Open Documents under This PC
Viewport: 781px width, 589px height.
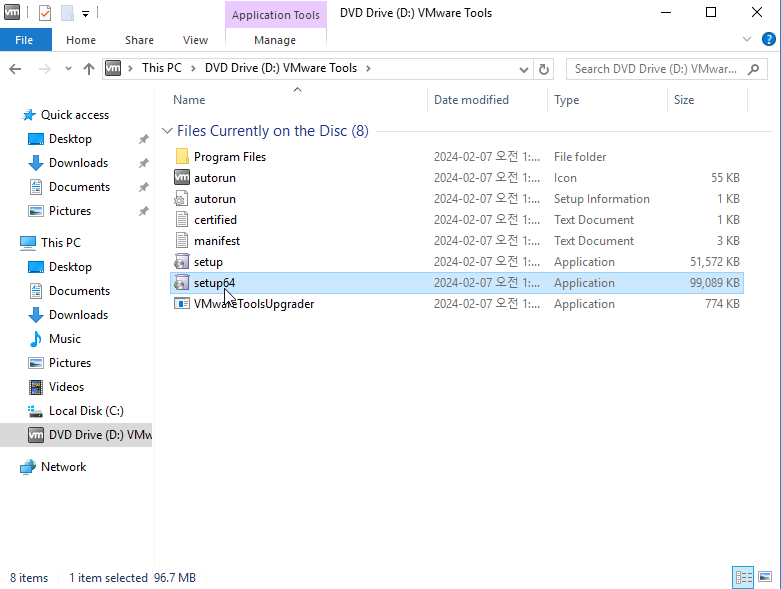79,291
